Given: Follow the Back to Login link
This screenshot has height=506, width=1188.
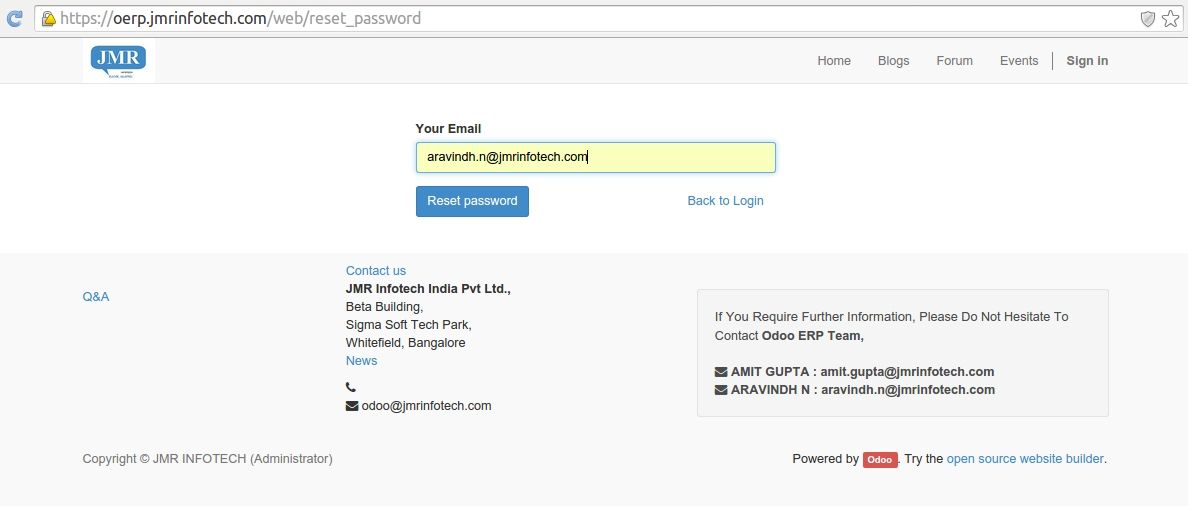Looking at the screenshot, I should click(725, 201).
